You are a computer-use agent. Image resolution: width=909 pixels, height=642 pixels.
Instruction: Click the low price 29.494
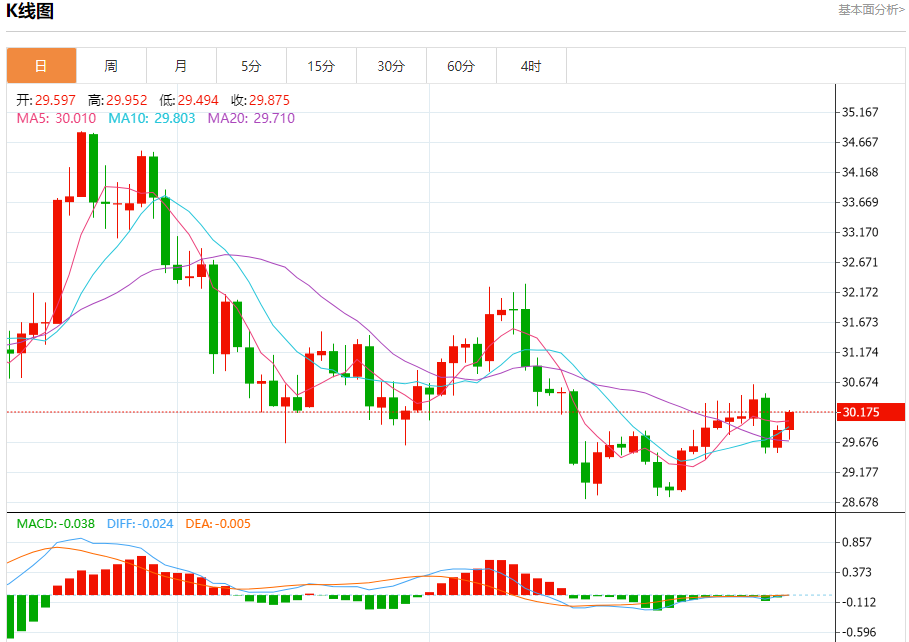point(198,100)
